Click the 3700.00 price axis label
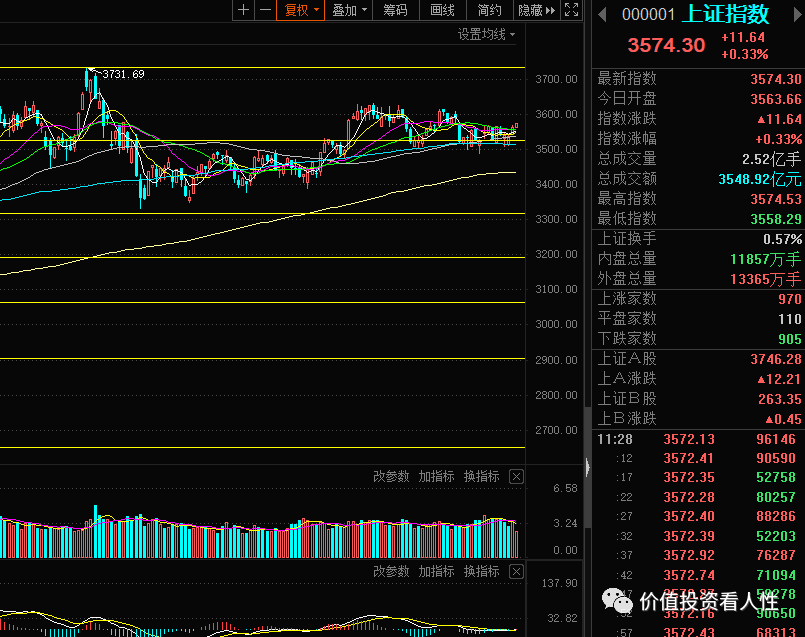The height and width of the screenshot is (637, 805). [x=556, y=80]
